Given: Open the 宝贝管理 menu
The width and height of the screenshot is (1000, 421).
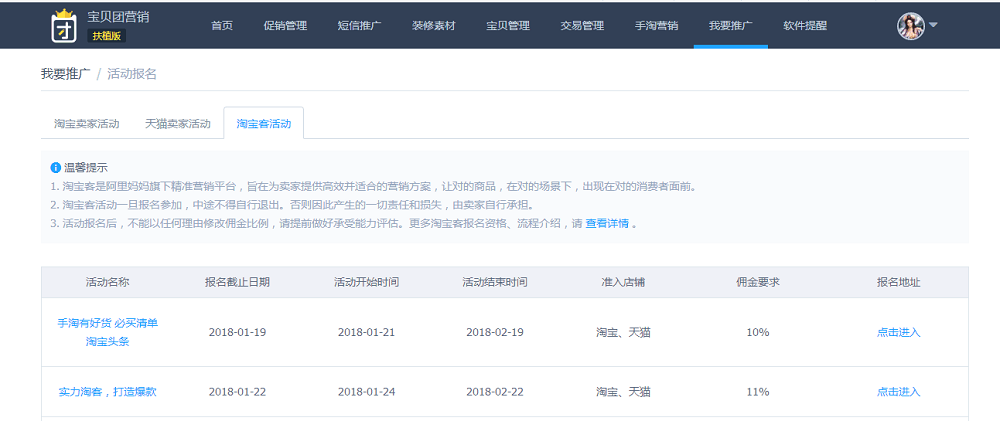Looking at the screenshot, I should [x=508, y=26].
